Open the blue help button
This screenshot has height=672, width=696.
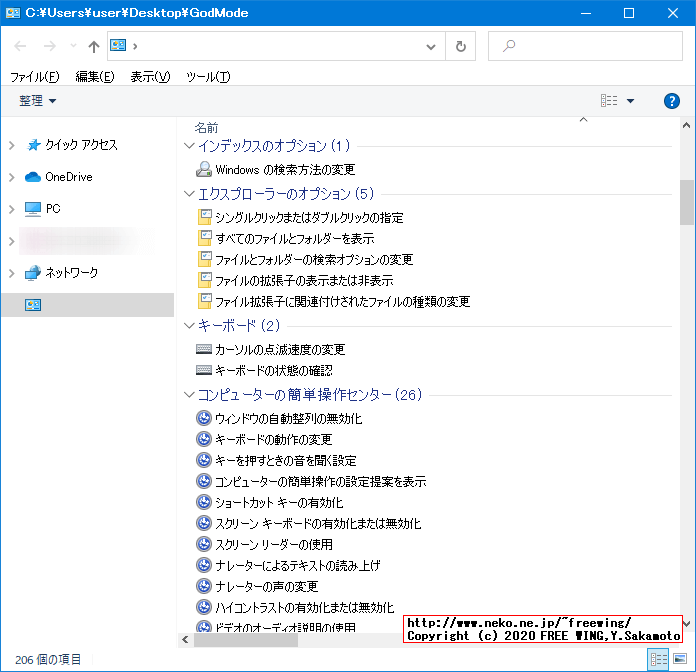click(x=672, y=101)
